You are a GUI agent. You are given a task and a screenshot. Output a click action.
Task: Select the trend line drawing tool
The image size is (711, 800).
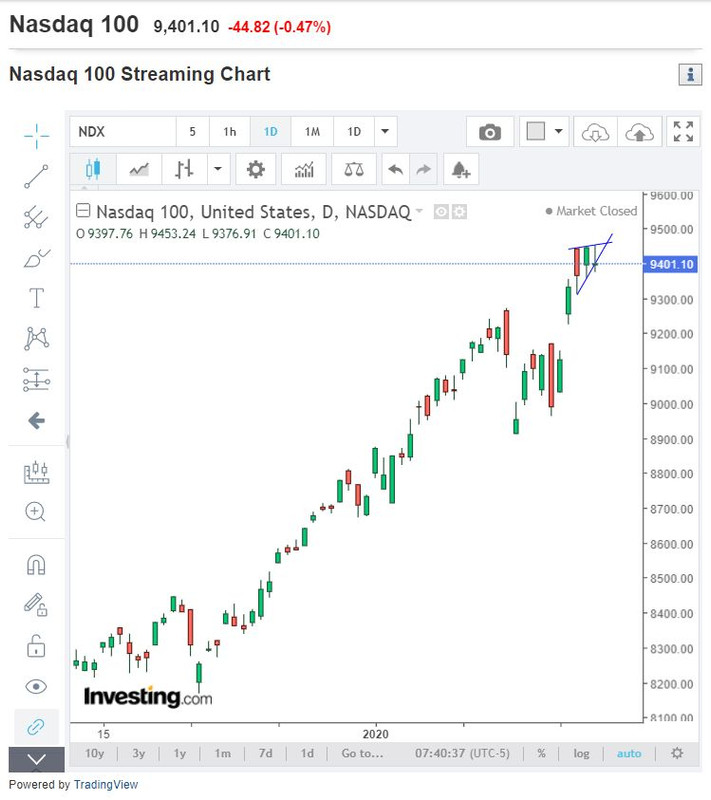coord(36,176)
